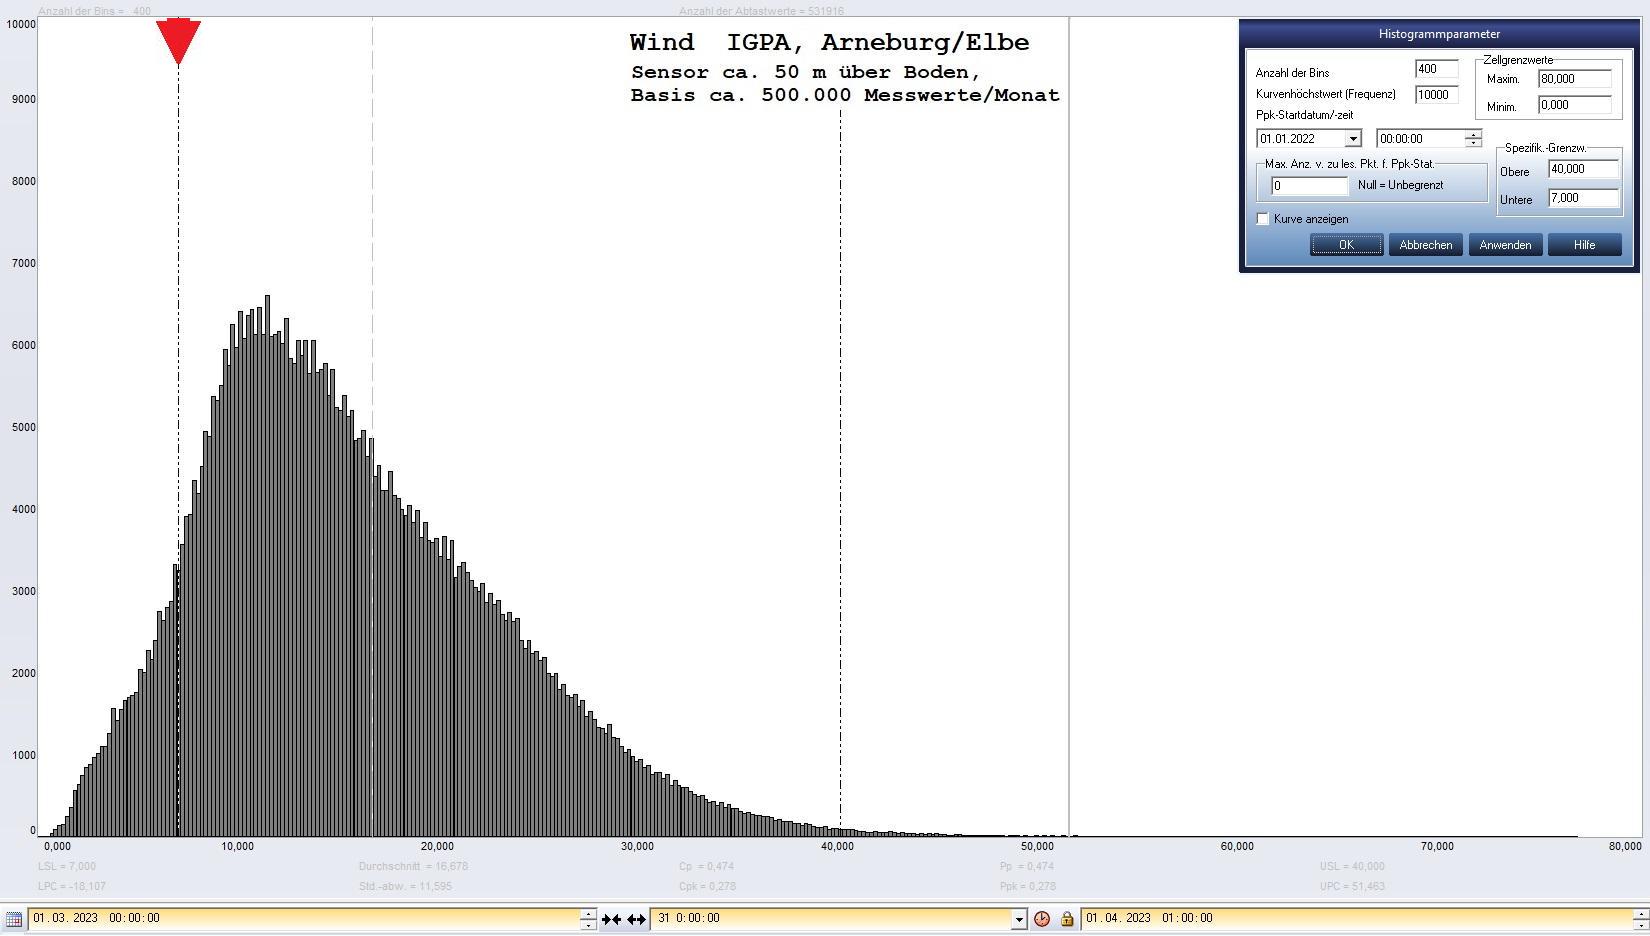
Task: Click the zoom-in arrows icon pointing inward
Action: (x=611, y=919)
